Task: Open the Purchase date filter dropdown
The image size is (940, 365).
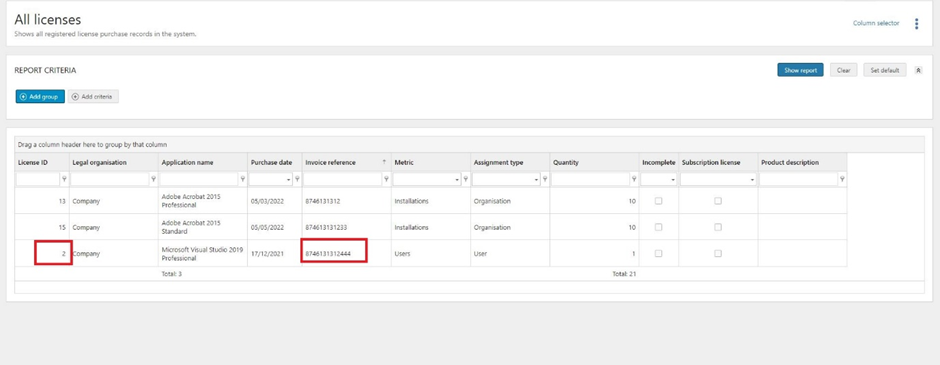Action: click(288, 179)
